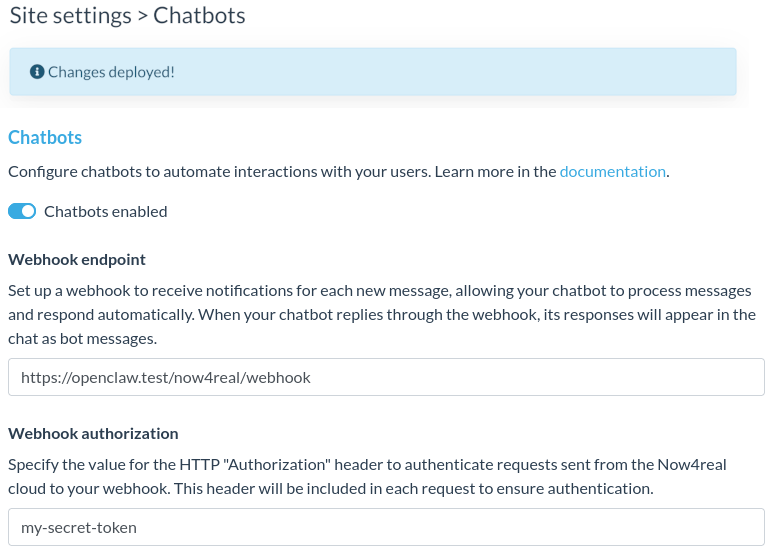
Task: Click the blue Chatbots section heading
Action: click(45, 138)
